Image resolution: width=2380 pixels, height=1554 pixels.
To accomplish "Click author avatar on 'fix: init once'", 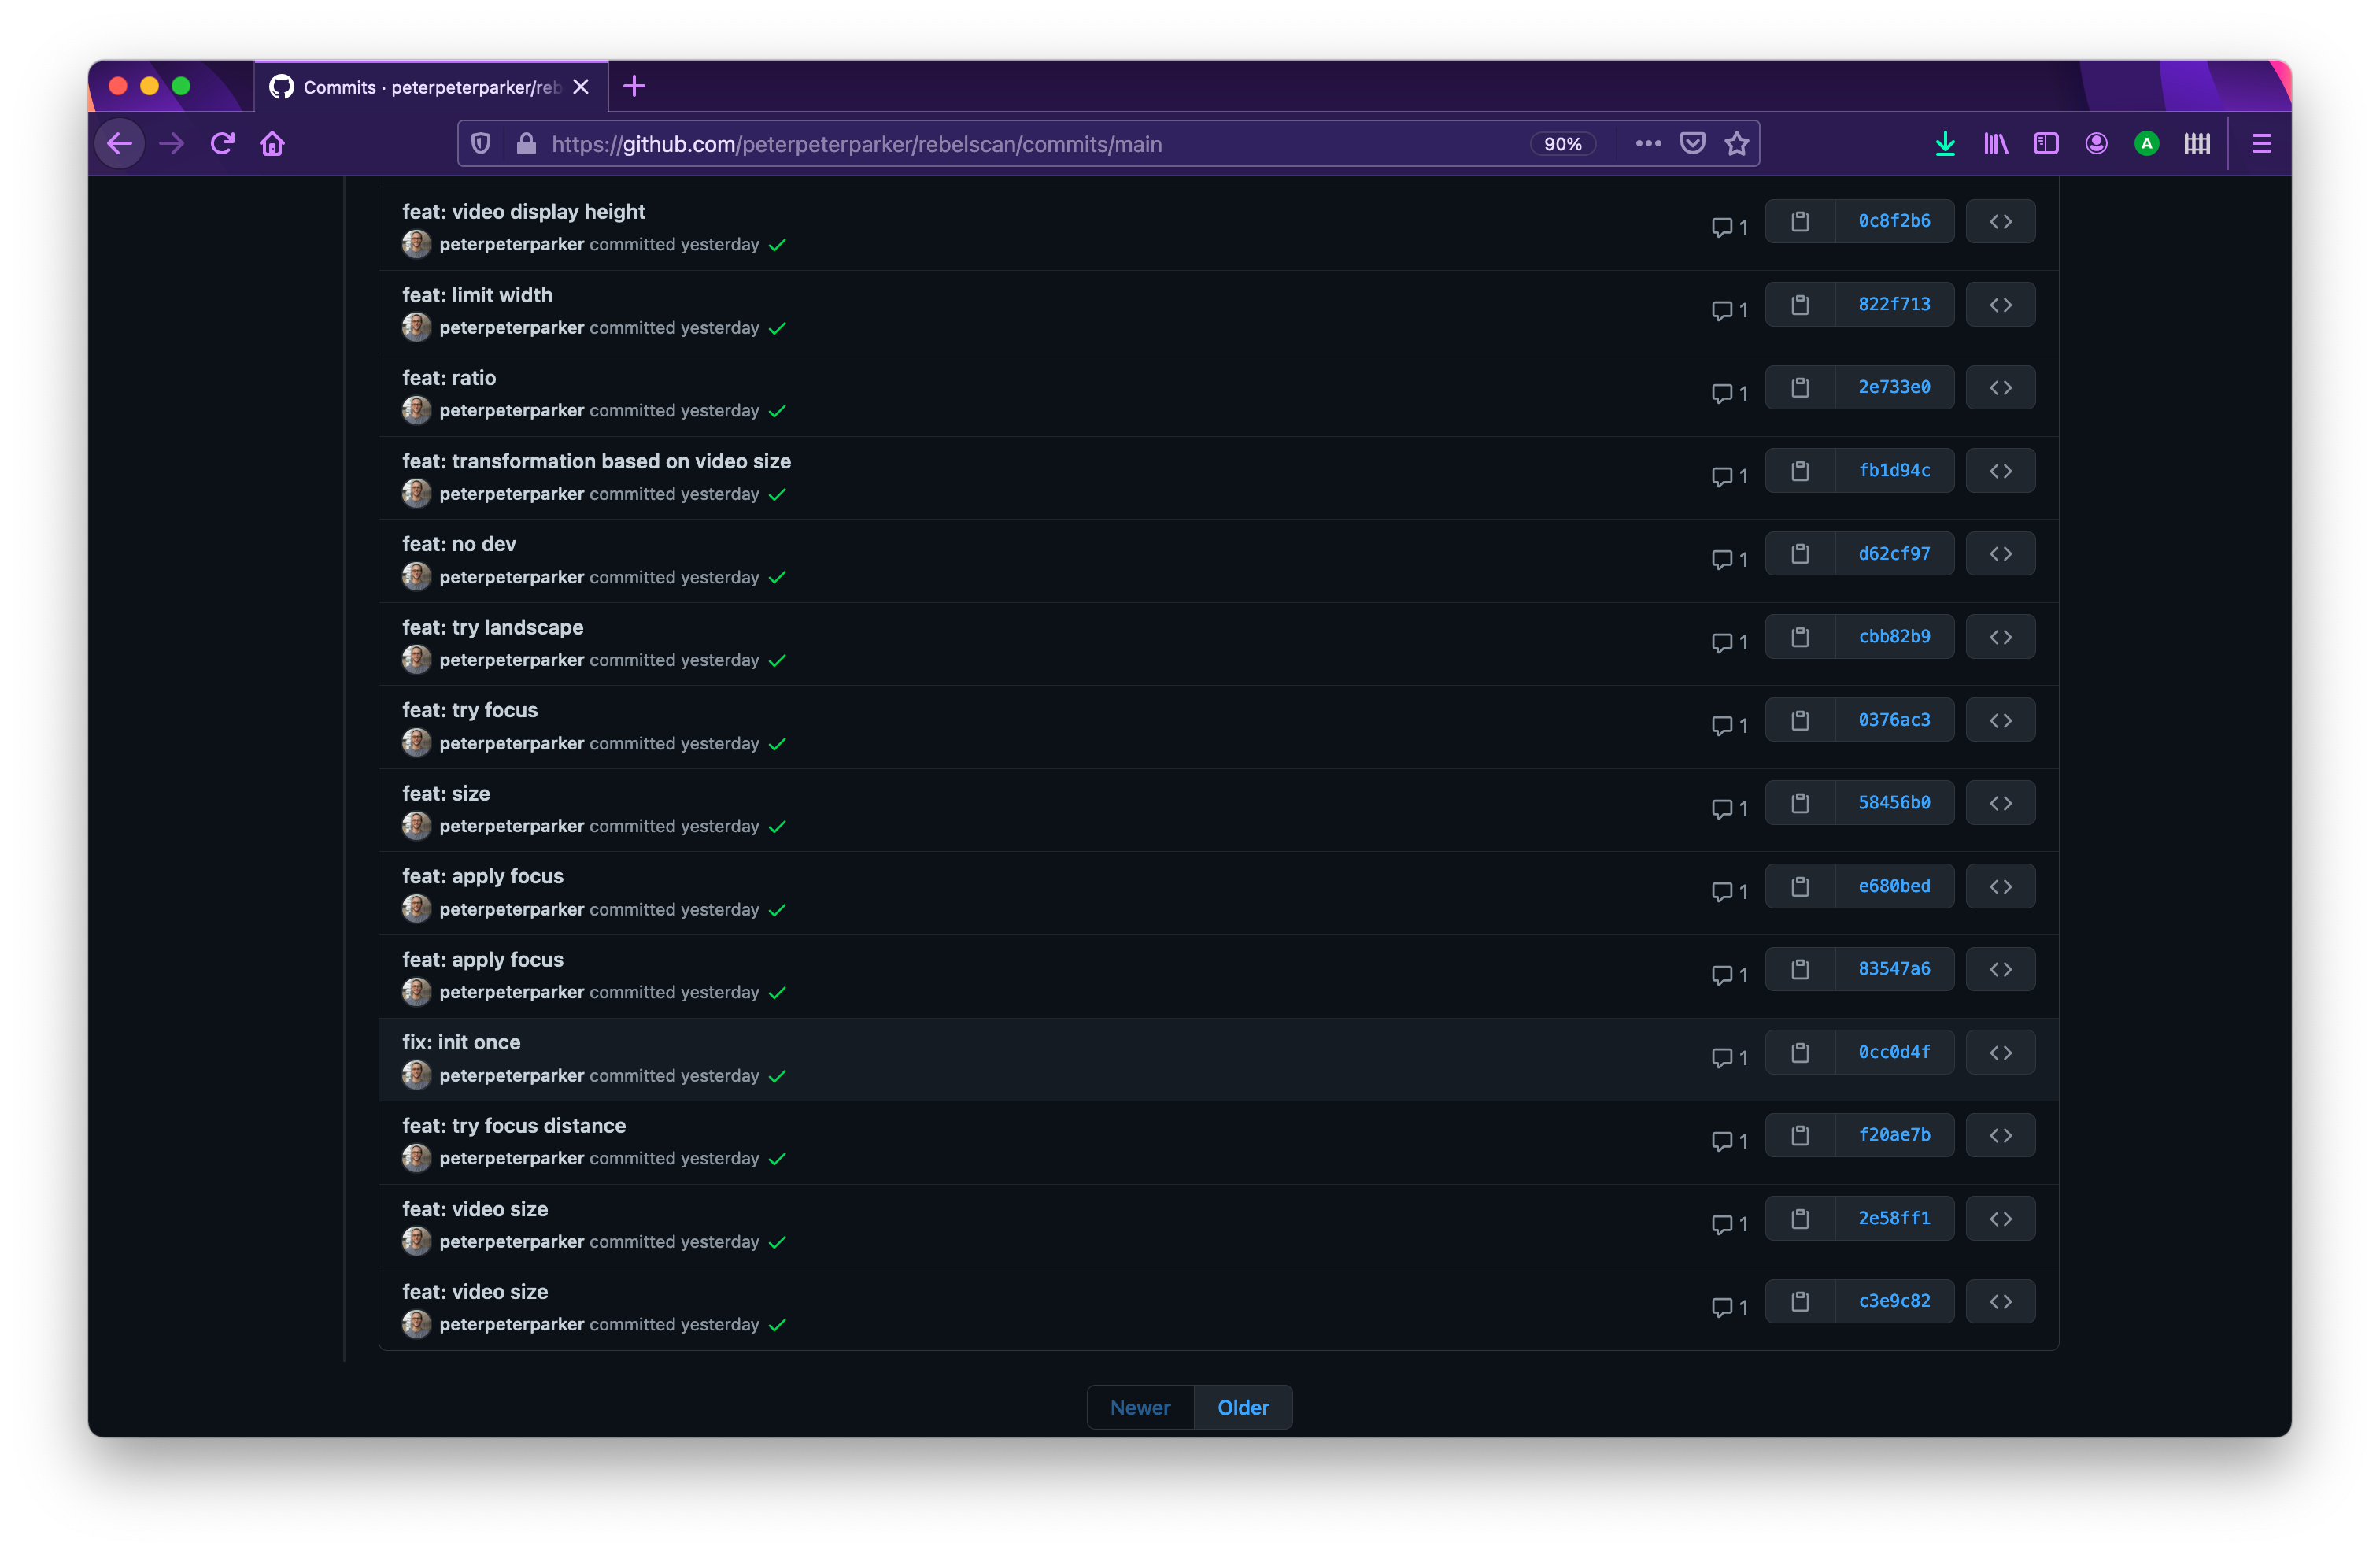I will (417, 1075).
